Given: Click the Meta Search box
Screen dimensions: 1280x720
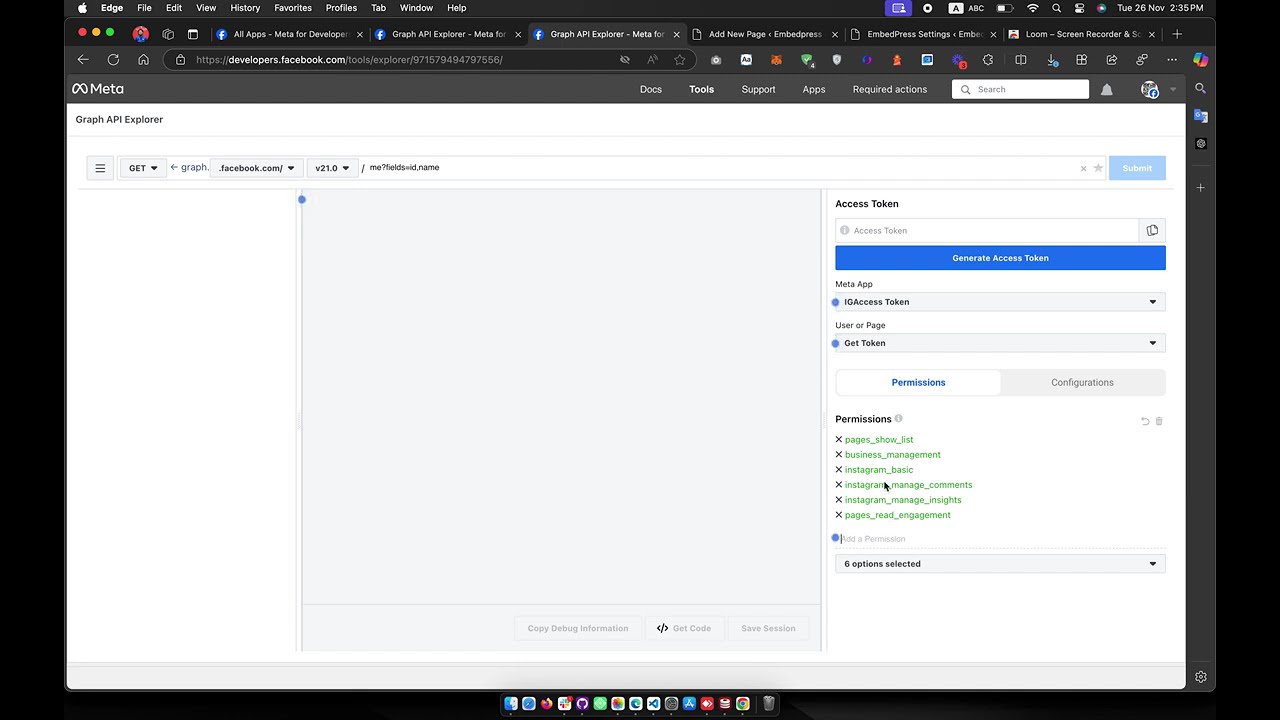Looking at the screenshot, I should [x=1020, y=90].
